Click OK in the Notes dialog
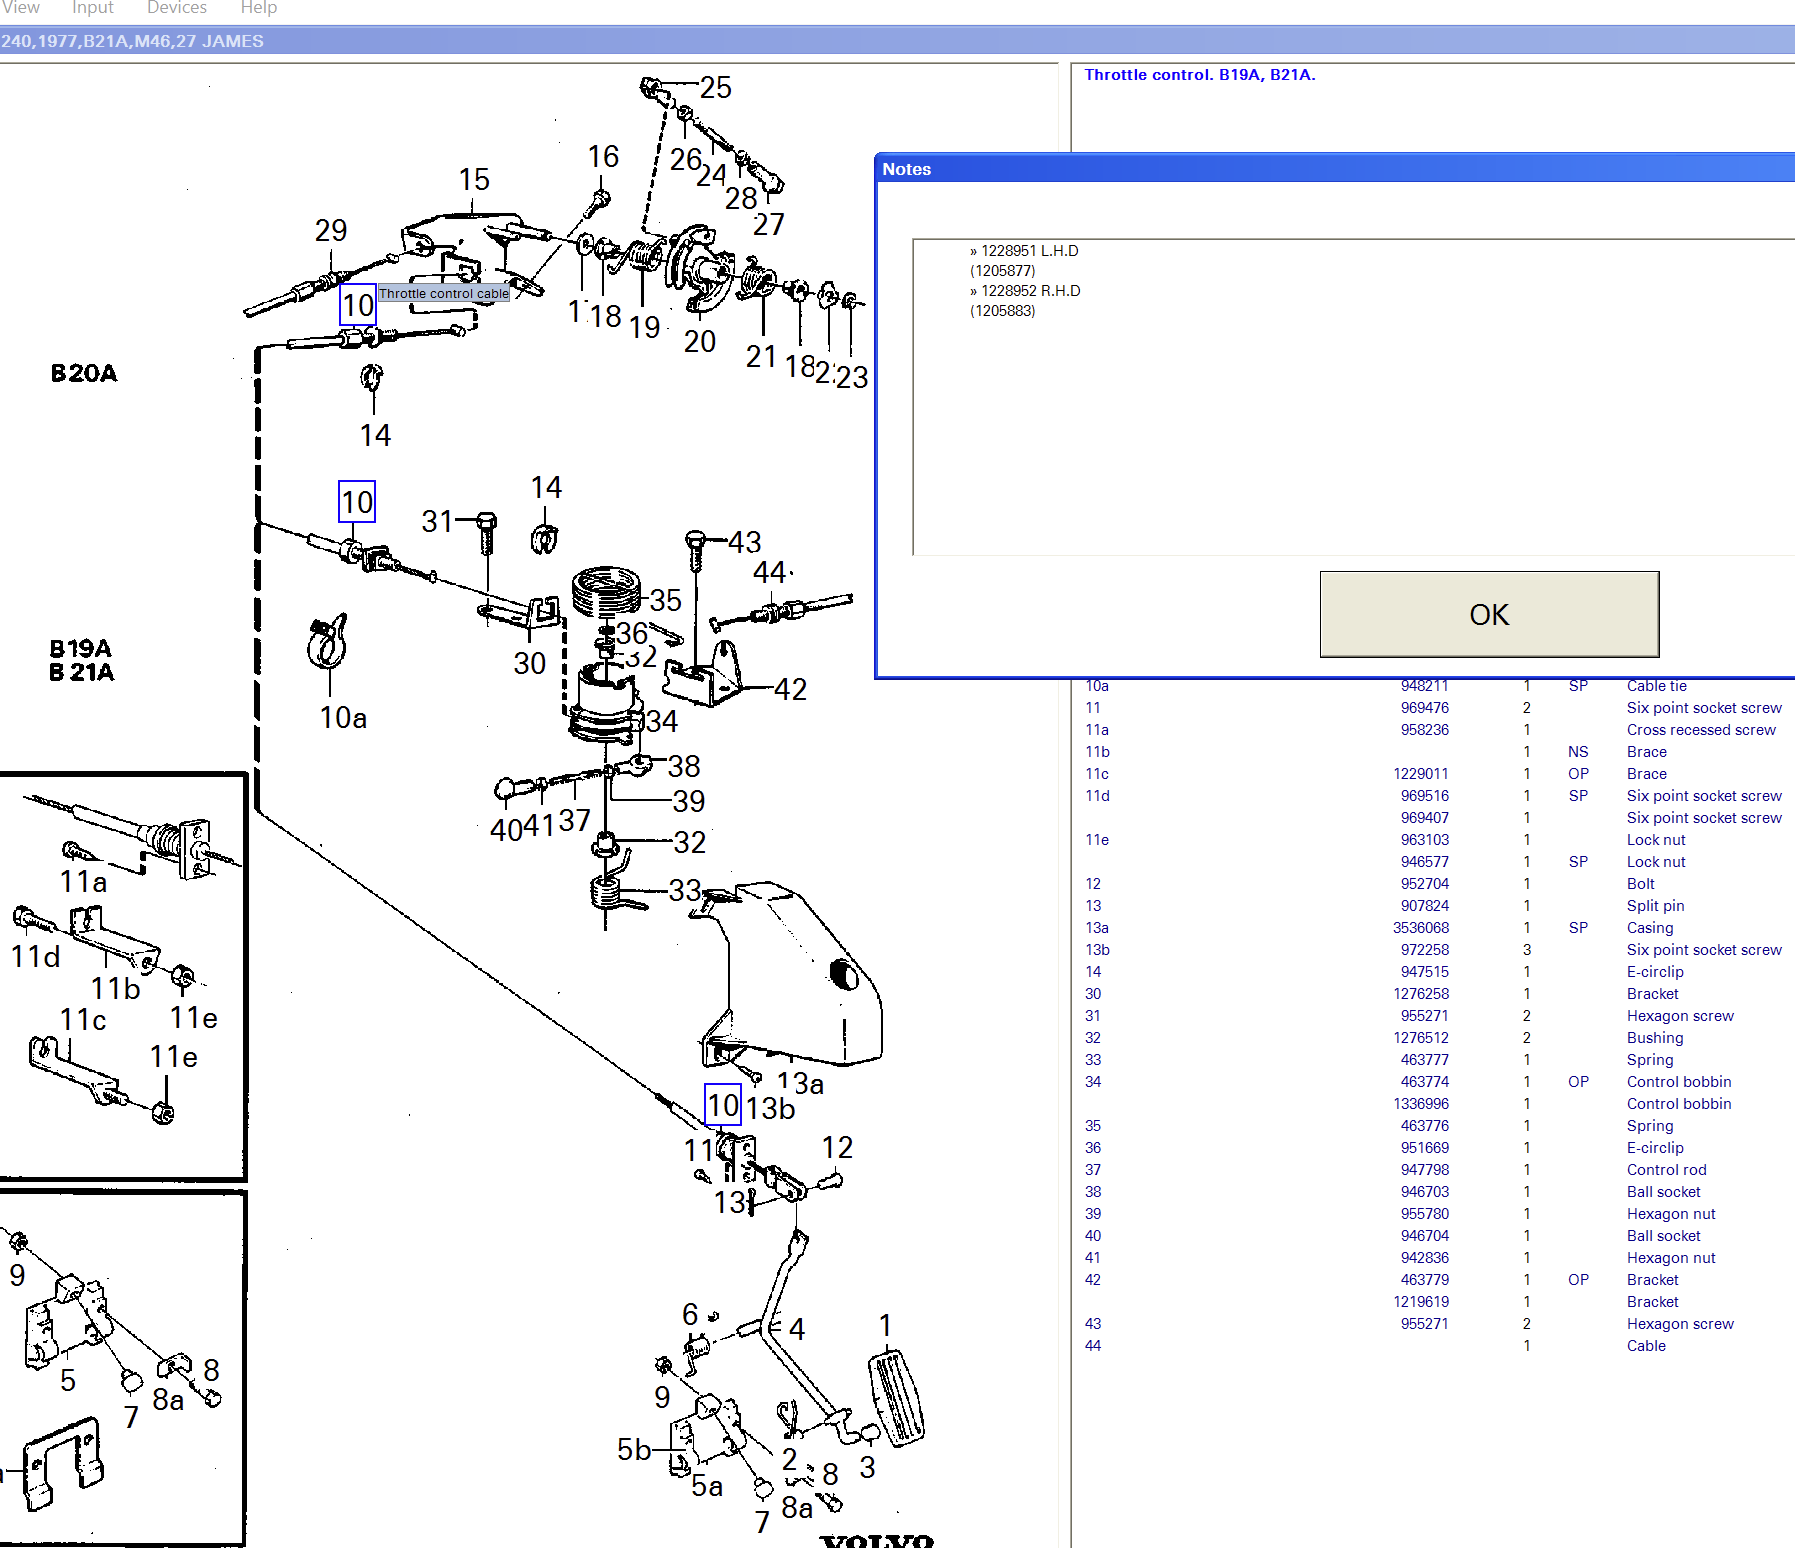The image size is (1795, 1548). tap(1489, 614)
